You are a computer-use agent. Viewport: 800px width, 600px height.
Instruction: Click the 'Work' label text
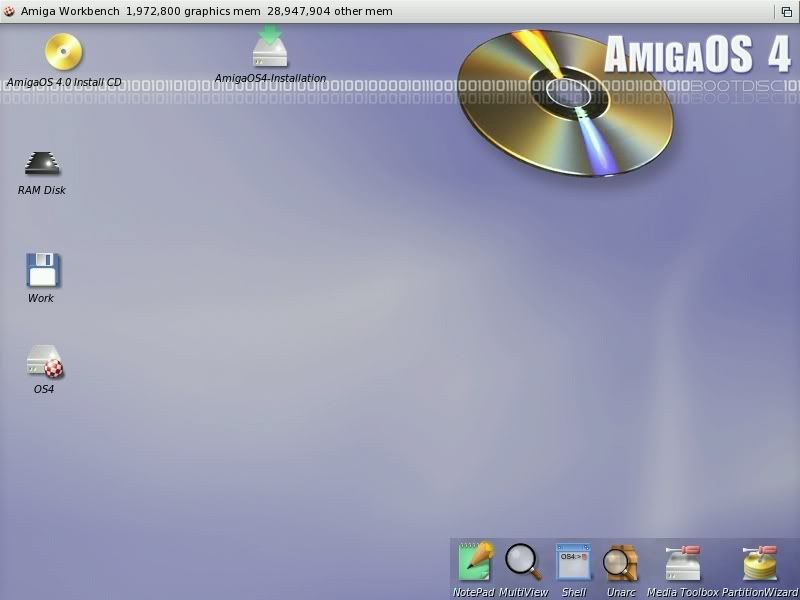(41, 298)
